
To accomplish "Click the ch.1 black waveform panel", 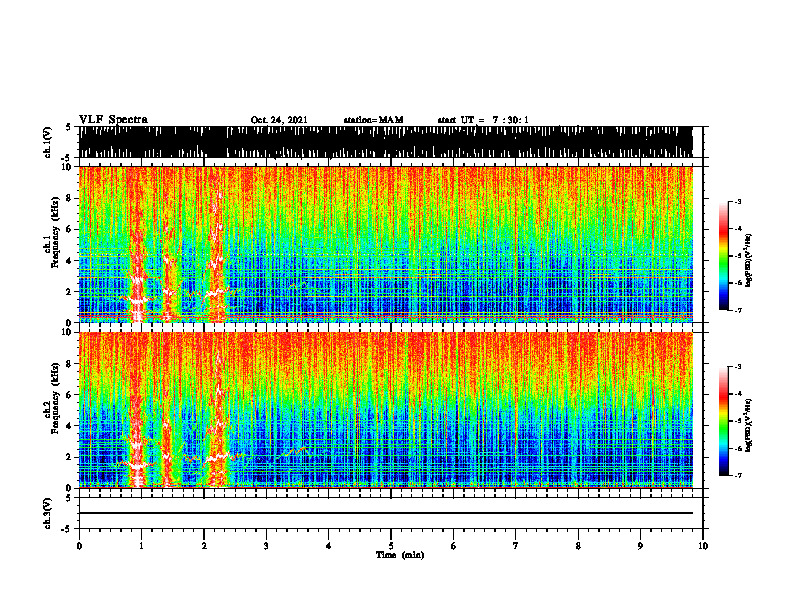I will point(385,142).
